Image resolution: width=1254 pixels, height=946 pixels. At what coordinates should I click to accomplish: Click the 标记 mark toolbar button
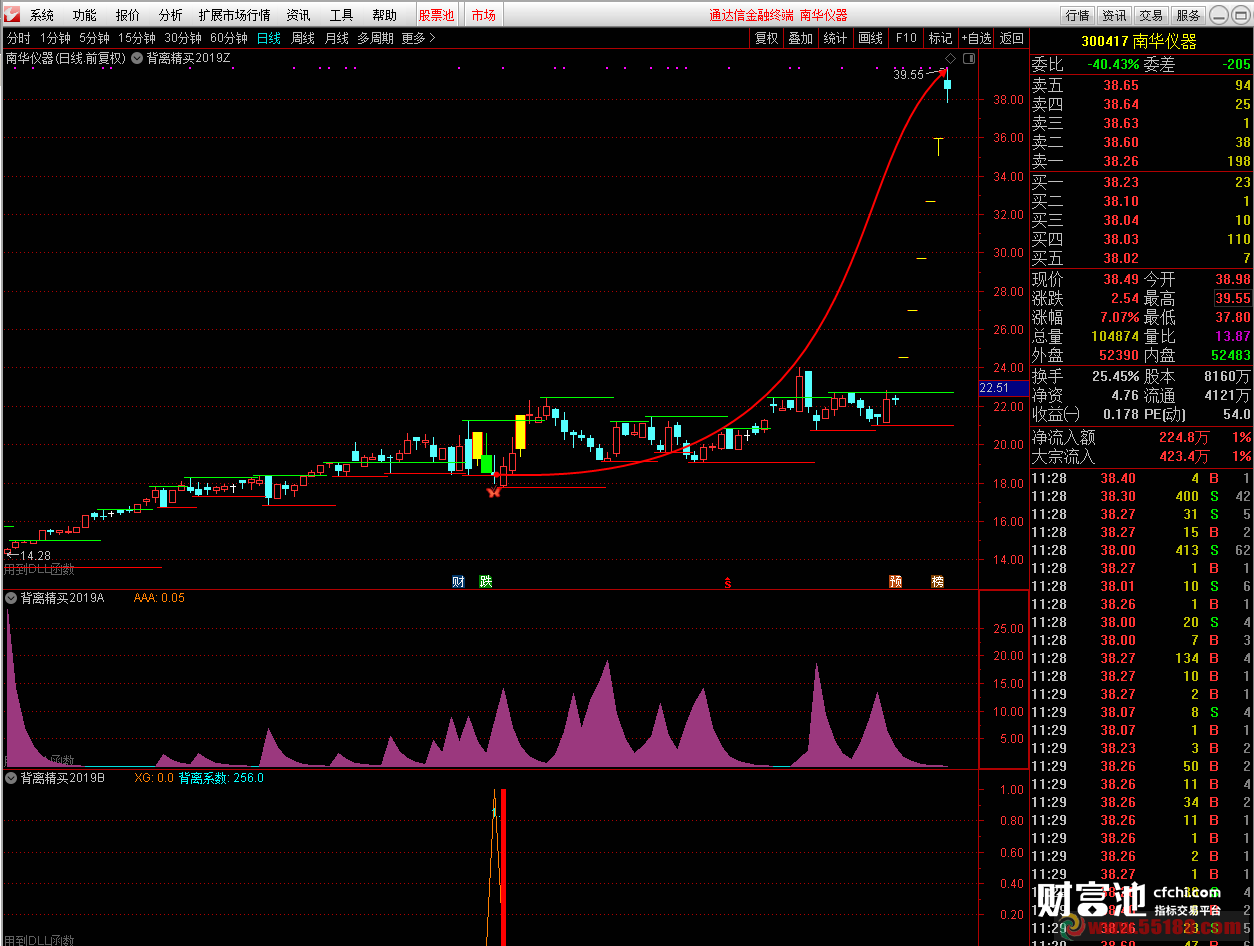(x=941, y=38)
